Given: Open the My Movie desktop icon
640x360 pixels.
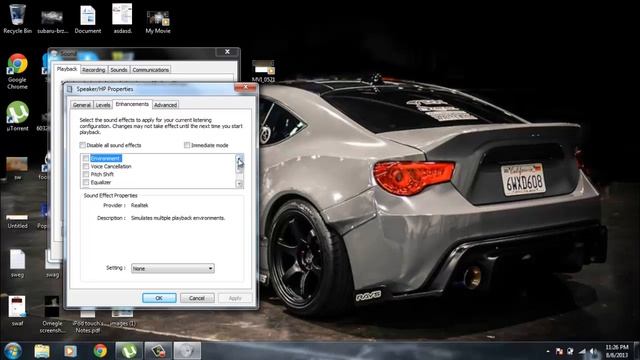Looking at the screenshot, I should [x=158, y=21].
